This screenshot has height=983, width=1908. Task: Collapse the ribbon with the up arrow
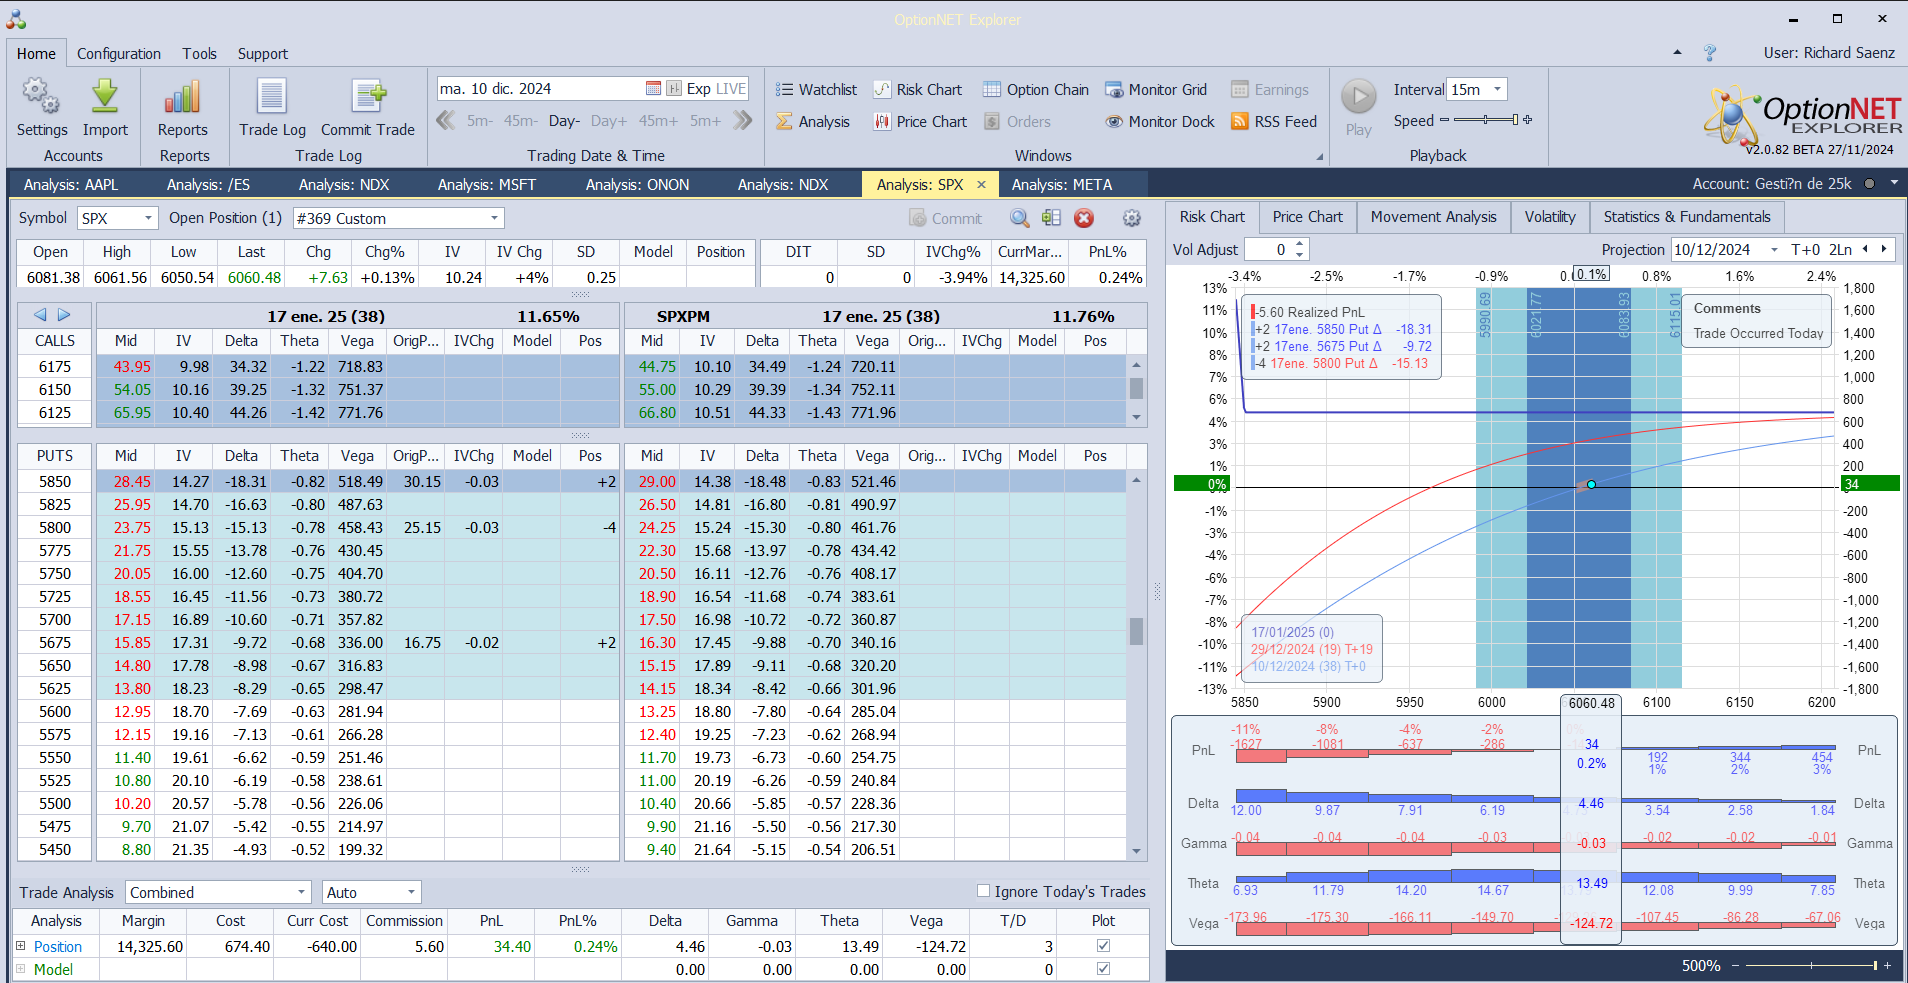[x=1677, y=52]
